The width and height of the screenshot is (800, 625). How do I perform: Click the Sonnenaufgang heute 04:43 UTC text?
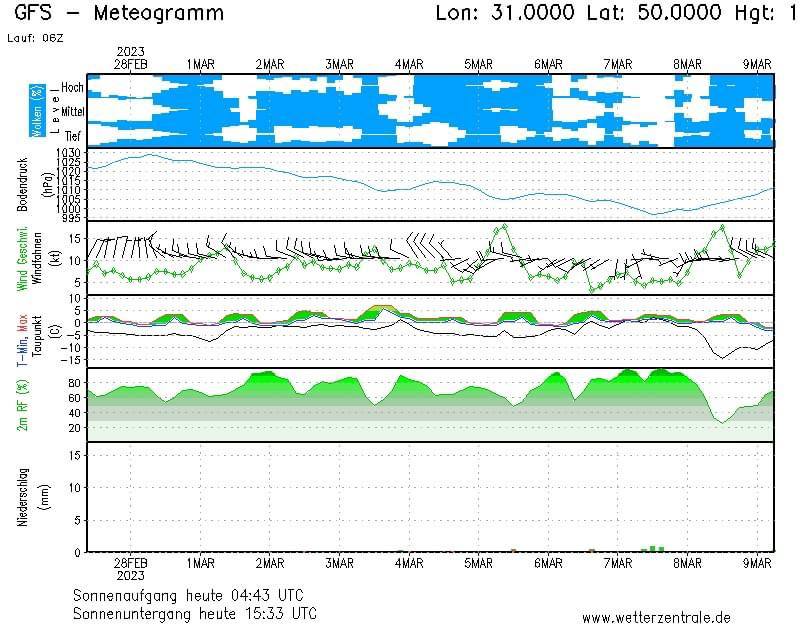pos(196,595)
